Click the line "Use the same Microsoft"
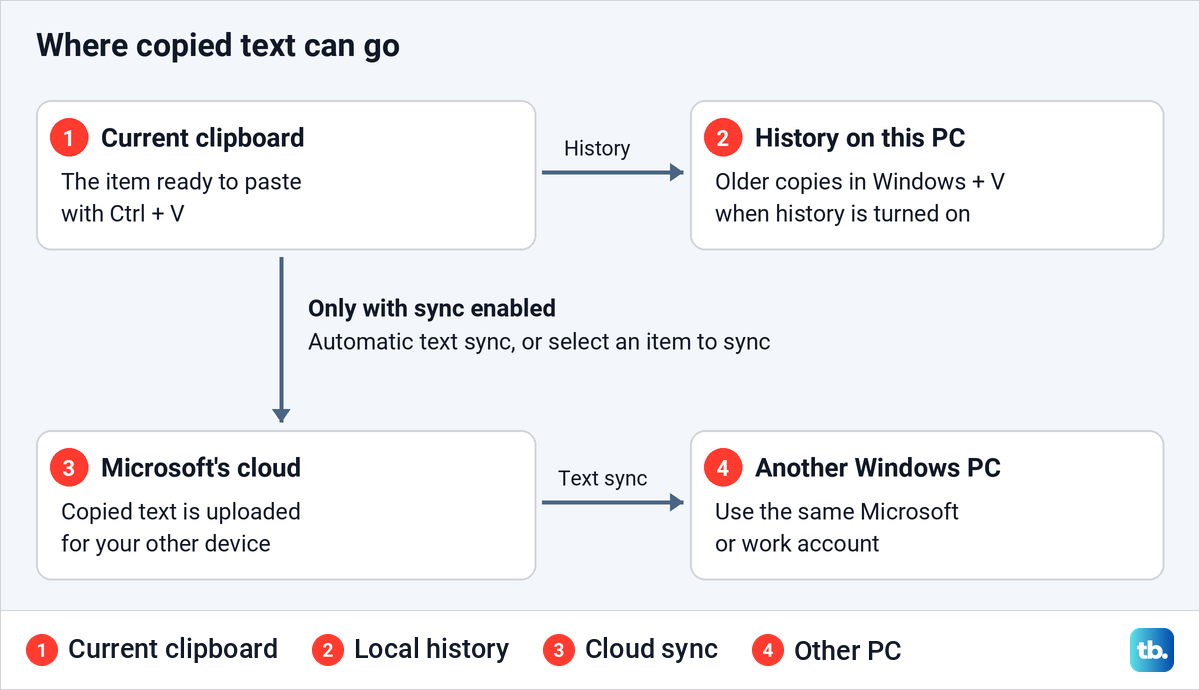The width and height of the screenshot is (1200, 690). 837,512
